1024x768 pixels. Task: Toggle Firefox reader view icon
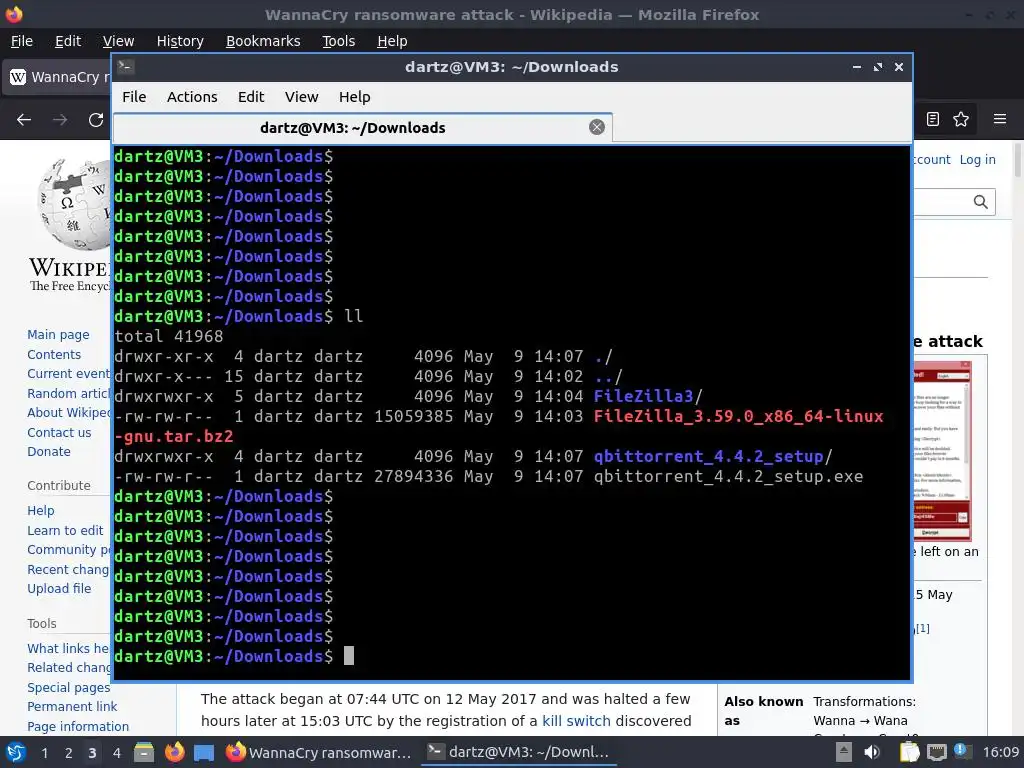[x=933, y=119]
